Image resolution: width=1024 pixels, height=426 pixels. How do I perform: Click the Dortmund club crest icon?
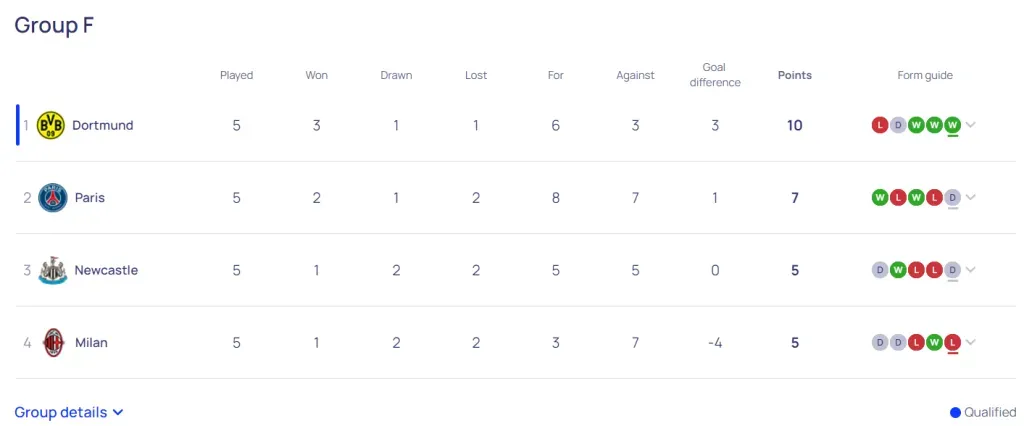point(50,125)
